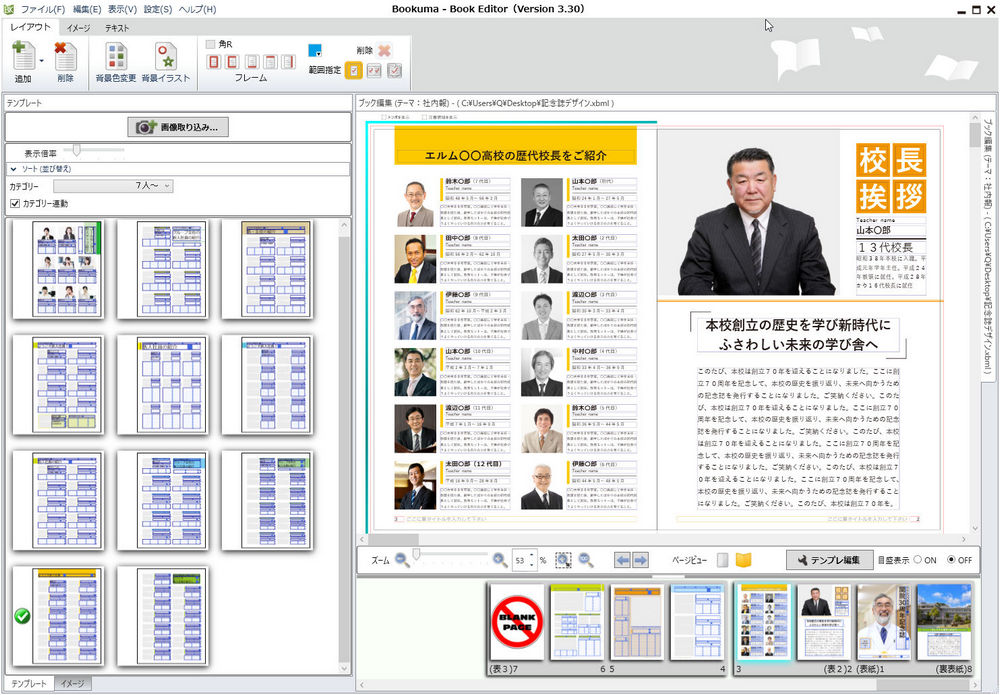Click the zoom-out magnifier icon
Image resolution: width=1000 pixels, height=695 pixels.
pos(402,560)
